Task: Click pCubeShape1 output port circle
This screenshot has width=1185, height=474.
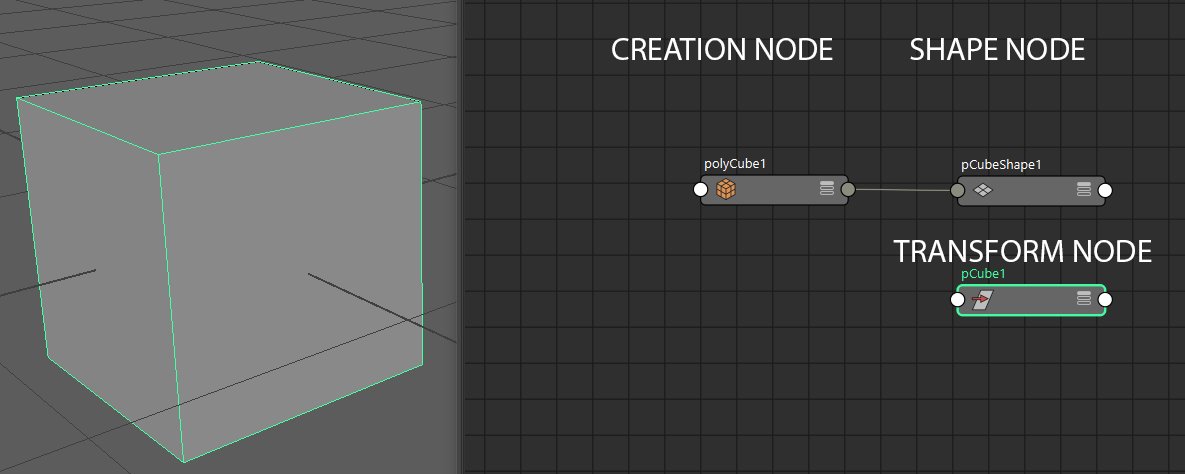Action: click(x=1105, y=191)
